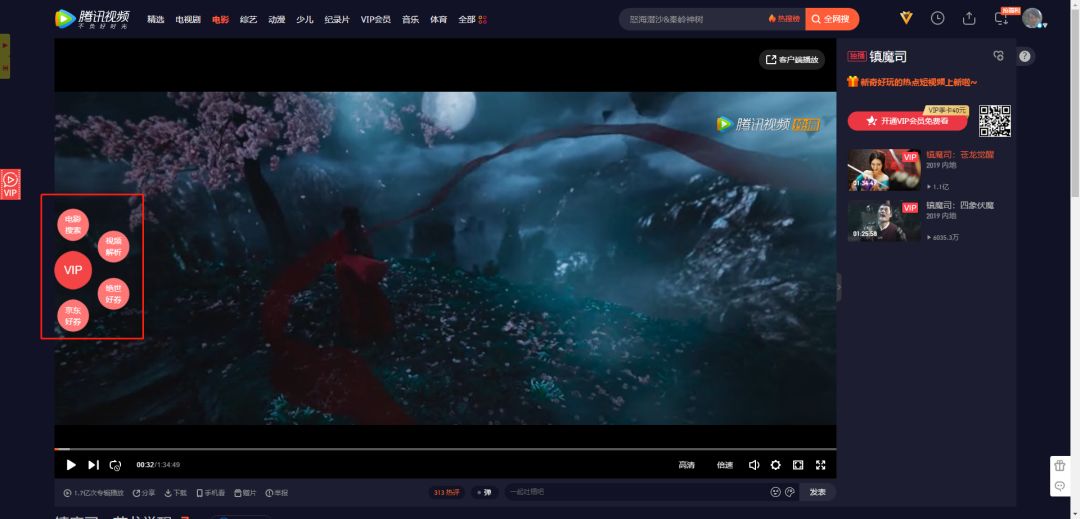Focus the top search input field
Image resolution: width=1080 pixels, height=519 pixels.
pos(692,19)
